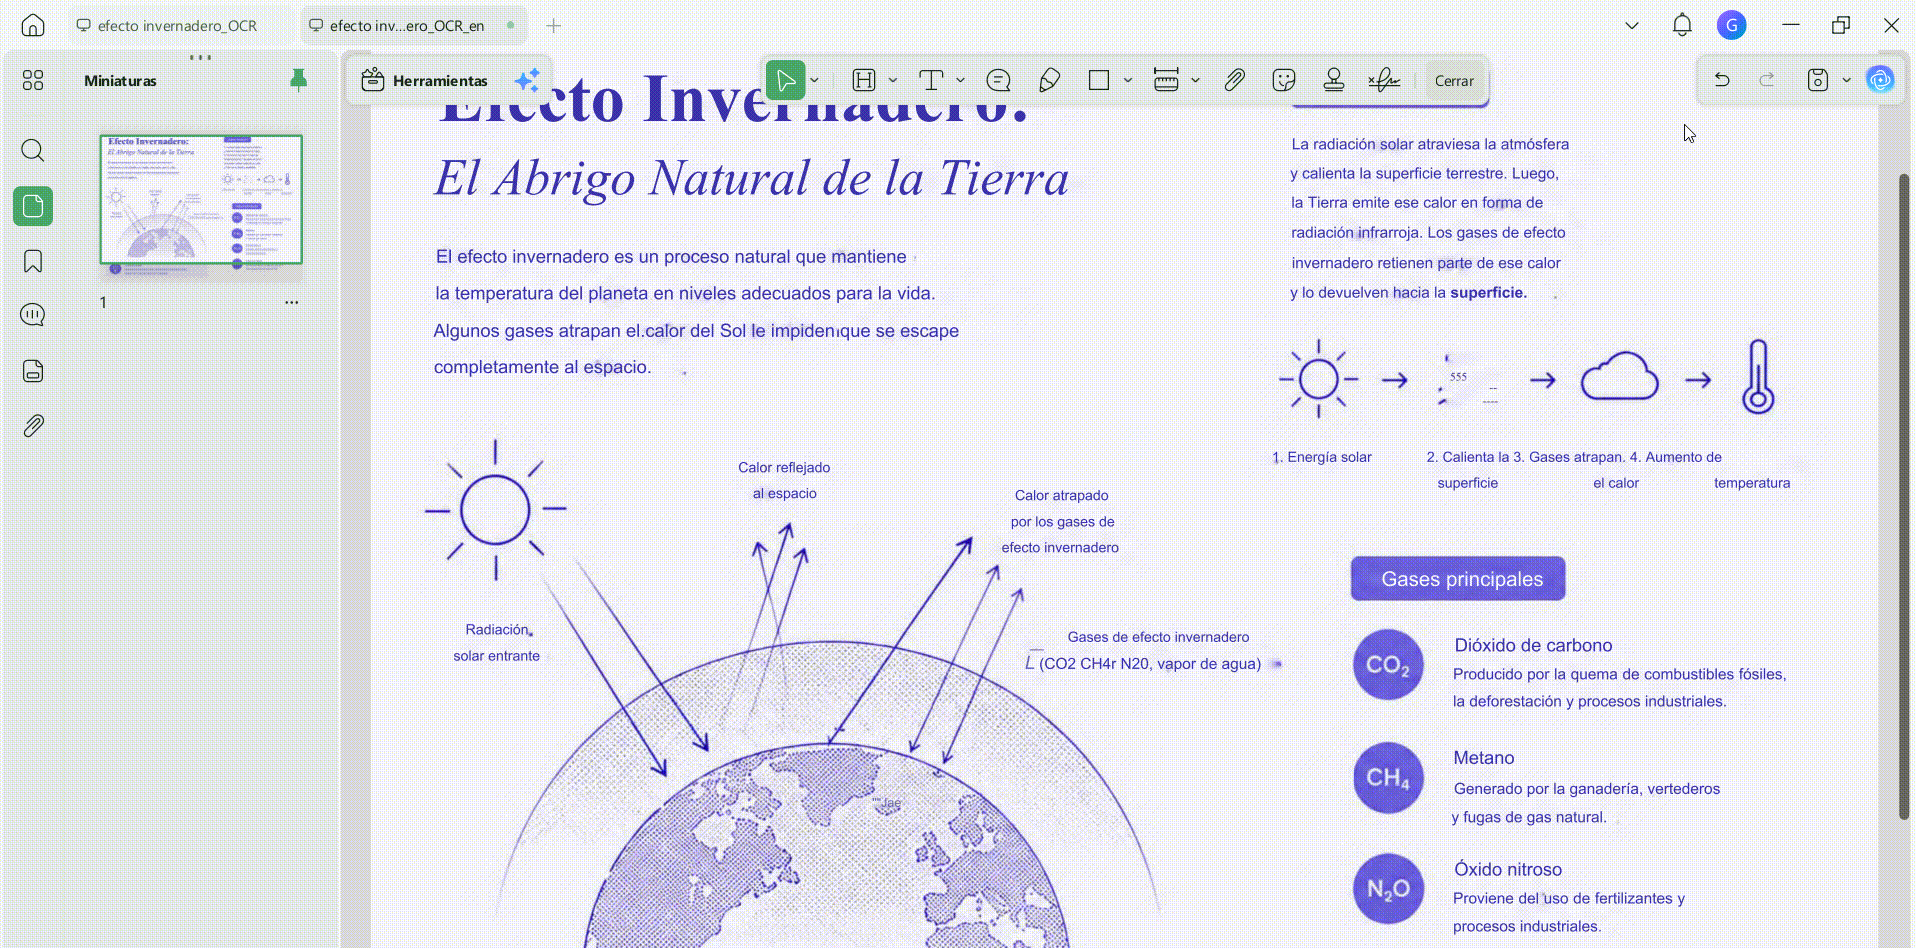The height and width of the screenshot is (948, 1916).
Task: Select the sticker tool
Action: coord(1284,80)
